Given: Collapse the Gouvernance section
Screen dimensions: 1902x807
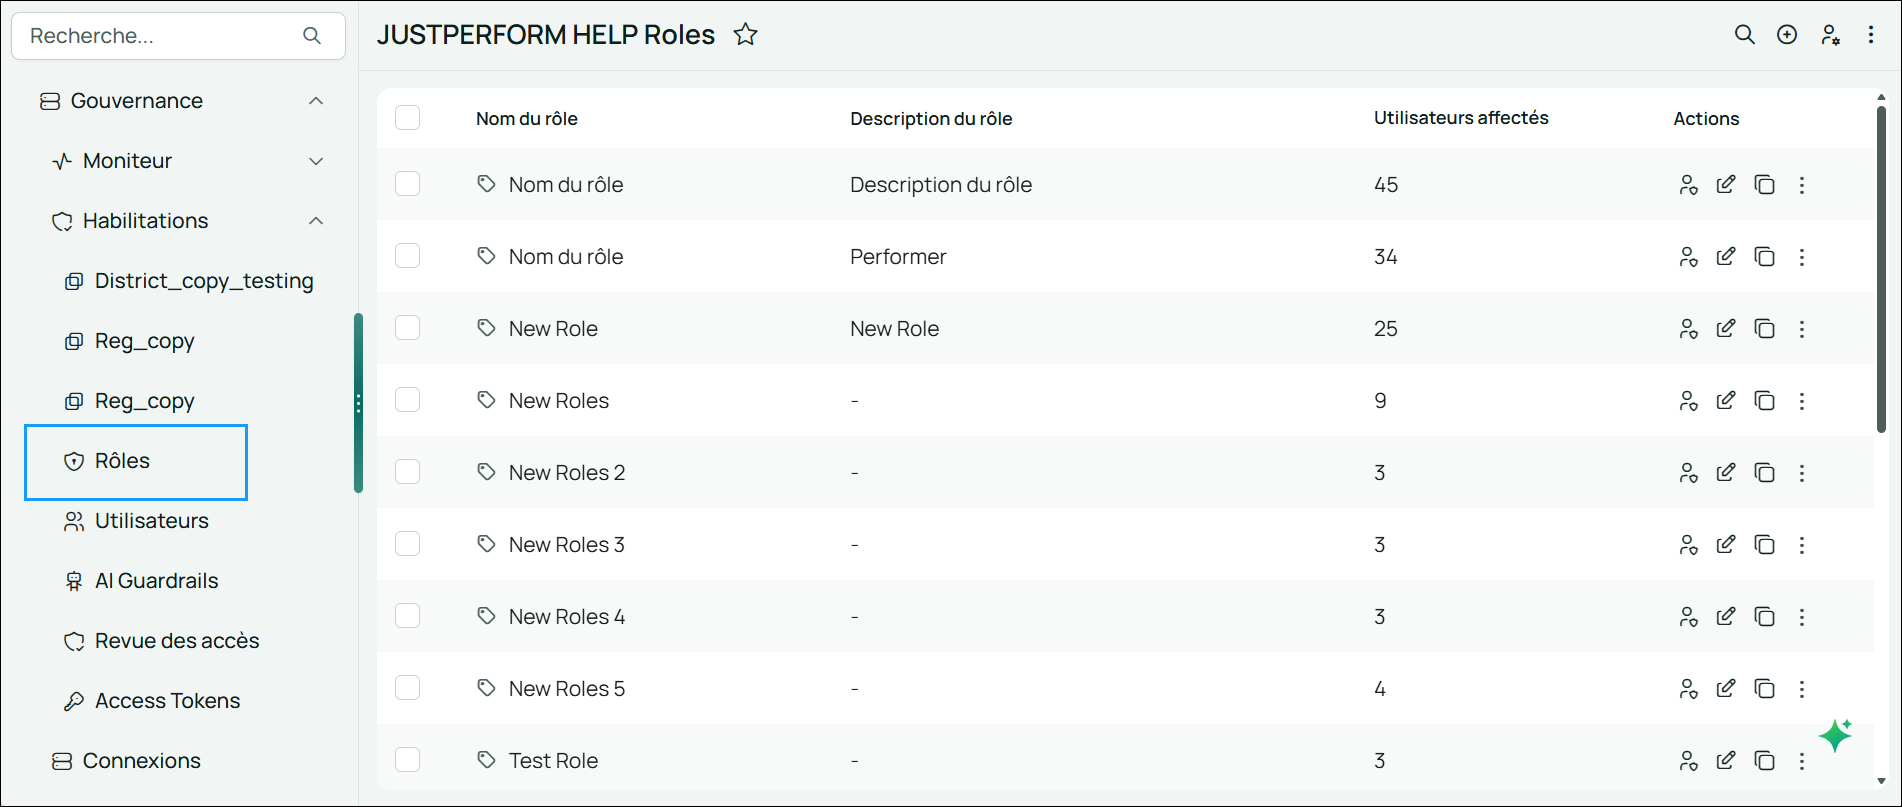Looking at the screenshot, I should click(316, 101).
